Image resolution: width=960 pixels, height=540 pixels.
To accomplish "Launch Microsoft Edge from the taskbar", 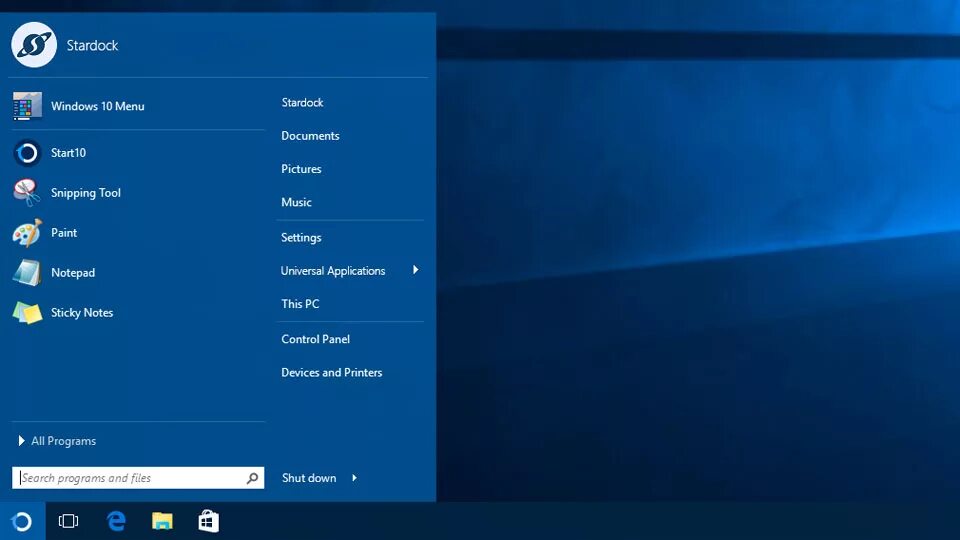I will pyautogui.click(x=116, y=522).
